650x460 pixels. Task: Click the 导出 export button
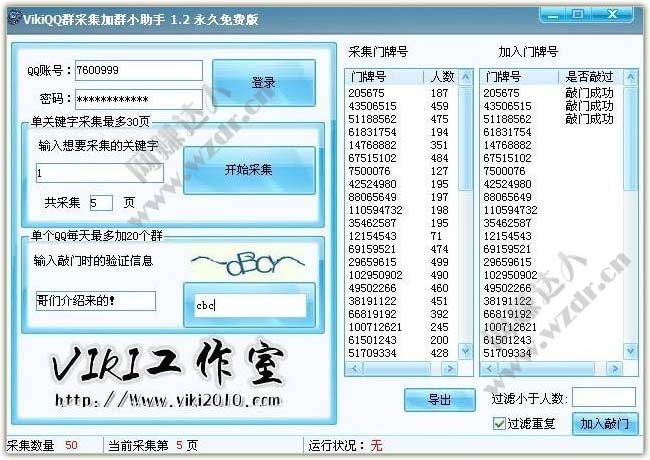439,399
